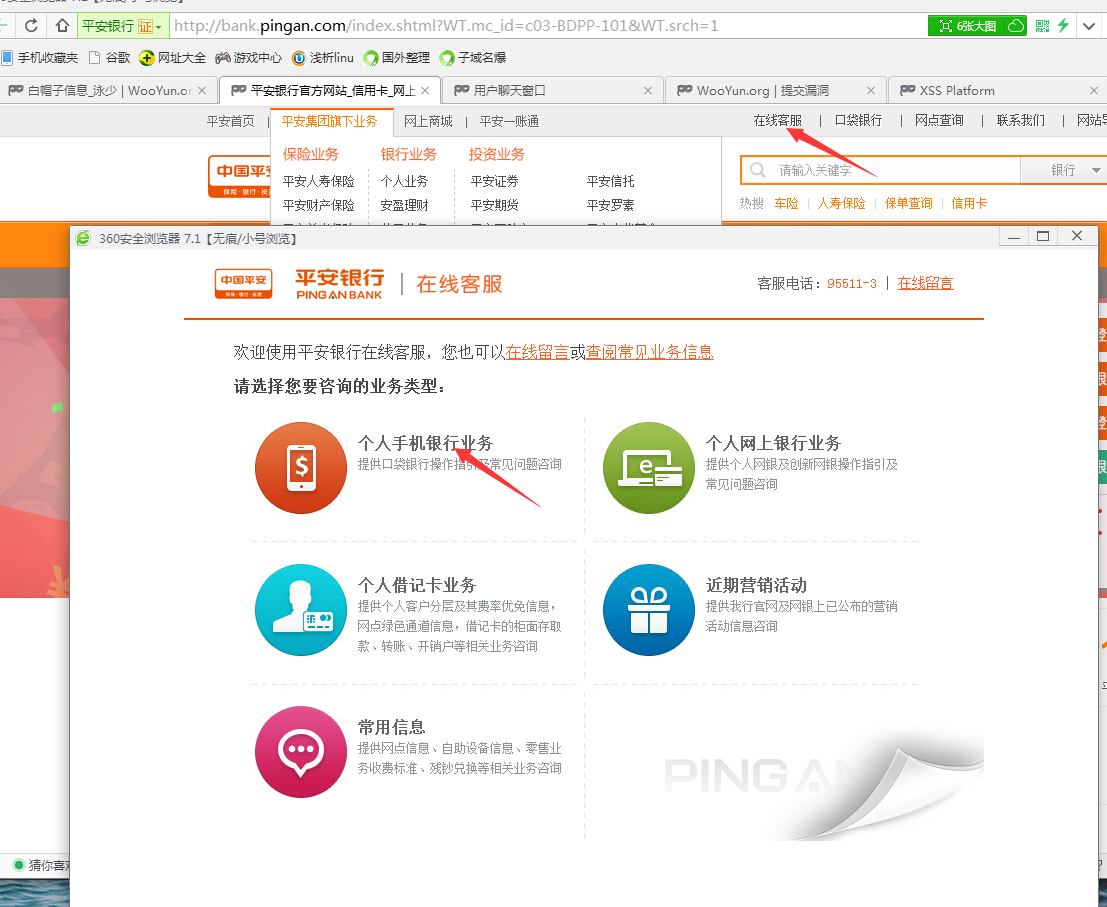Select 个人手机银行业务 heading
Viewport: 1107px width, 907px height.
425,443
